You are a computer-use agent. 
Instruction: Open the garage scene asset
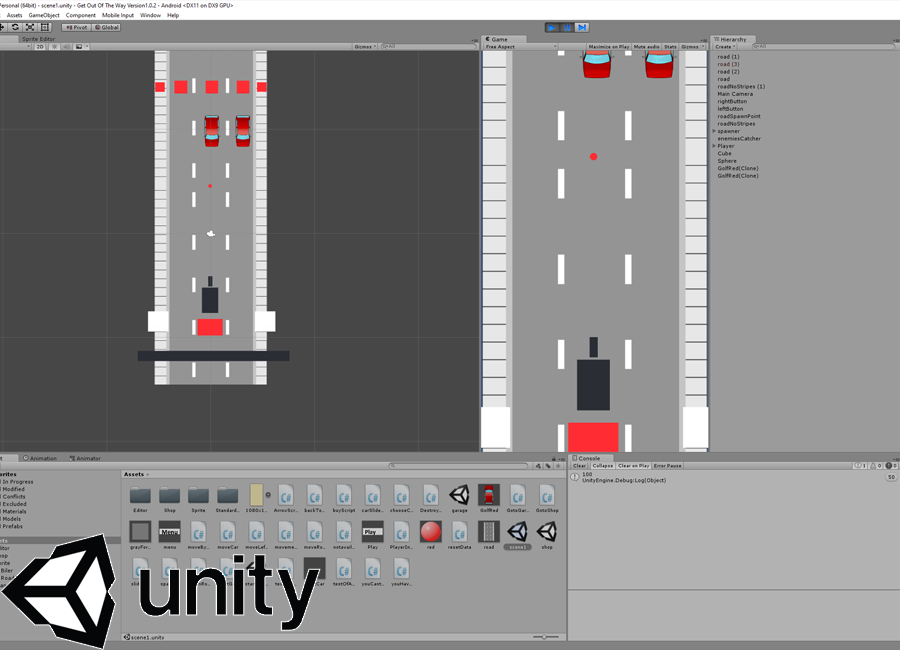pos(459,494)
